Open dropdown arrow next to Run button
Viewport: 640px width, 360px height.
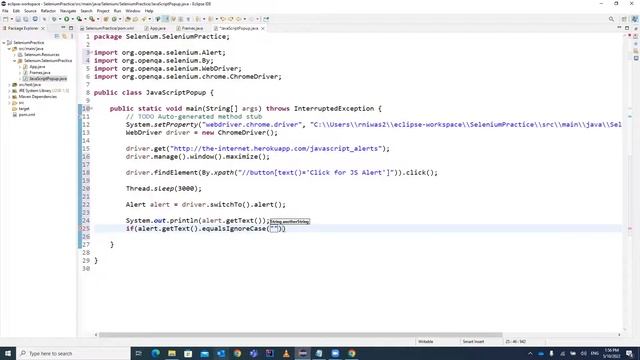[x=72, y=19]
